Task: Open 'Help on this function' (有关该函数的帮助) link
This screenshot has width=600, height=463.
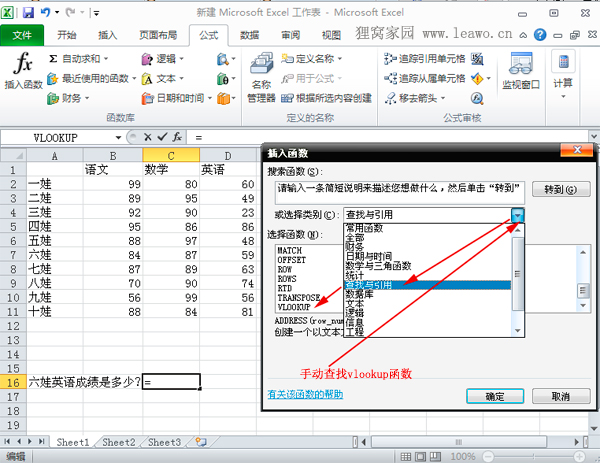Action: (305, 395)
